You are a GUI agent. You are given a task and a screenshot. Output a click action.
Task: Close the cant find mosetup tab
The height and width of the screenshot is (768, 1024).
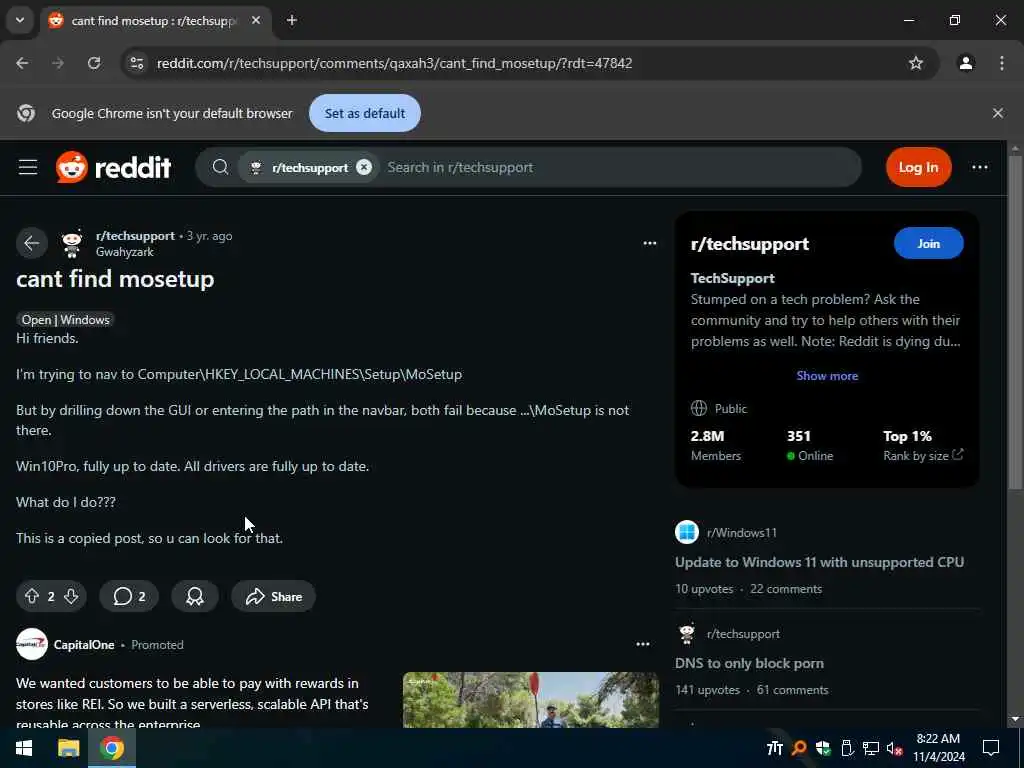(256, 21)
